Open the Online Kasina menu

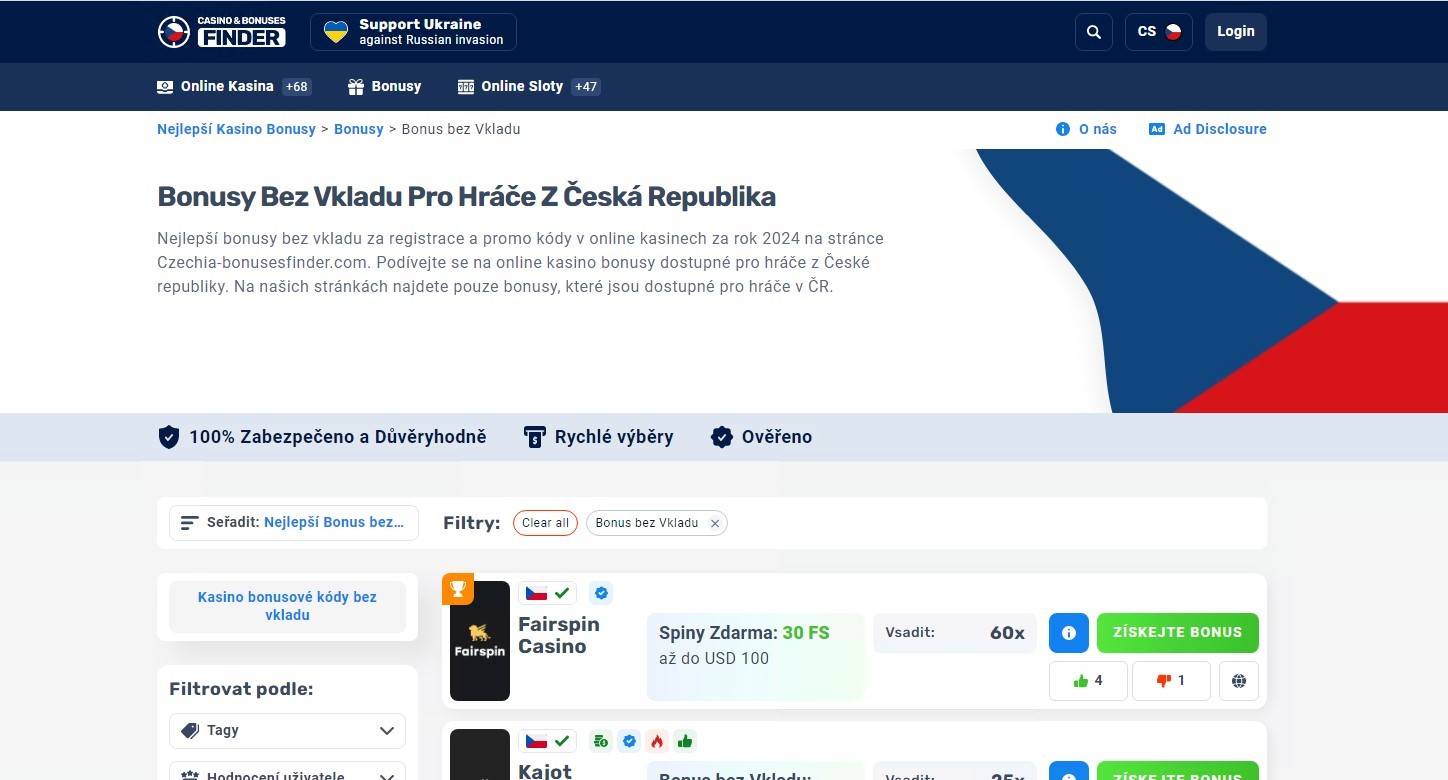(234, 87)
